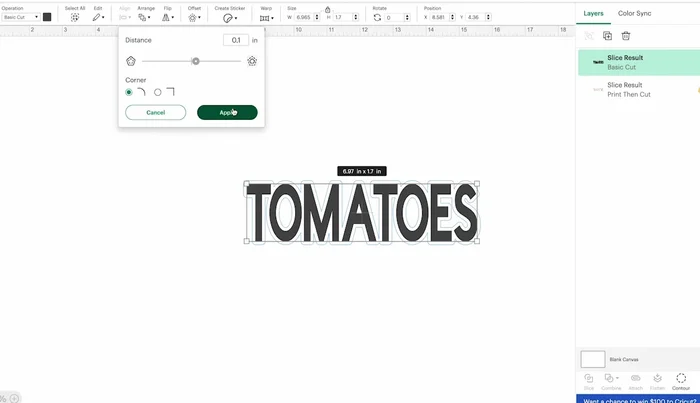This screenshot has width=700, height=403.
Task: Click the Offset tool icon
Action: 194,17
